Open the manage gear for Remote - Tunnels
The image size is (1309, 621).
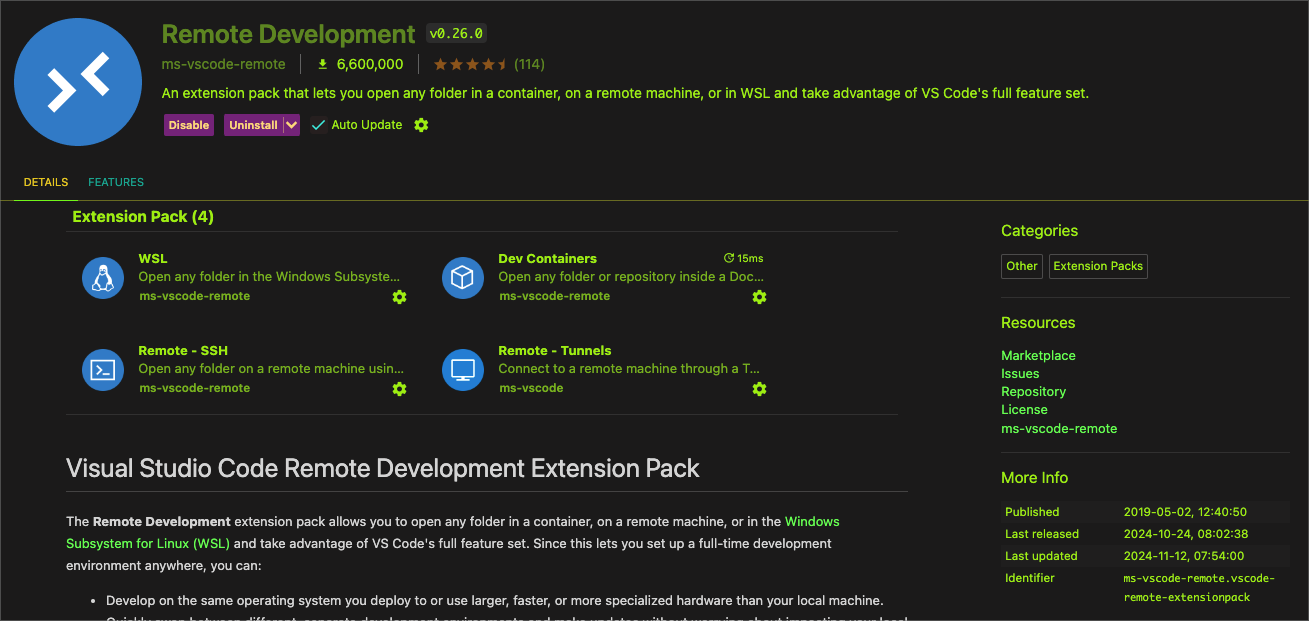tap(759, 389)
